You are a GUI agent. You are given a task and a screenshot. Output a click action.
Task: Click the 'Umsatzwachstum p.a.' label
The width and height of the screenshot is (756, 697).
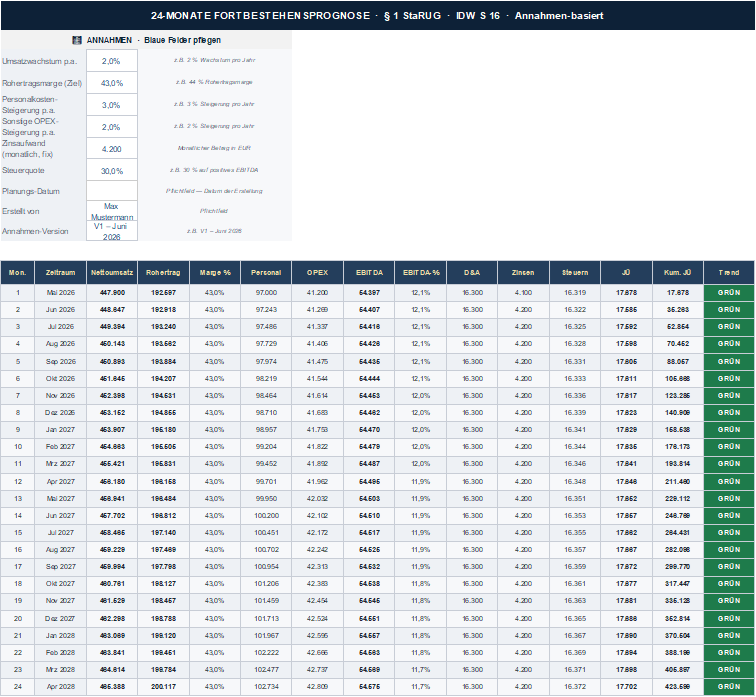[40, 61]
